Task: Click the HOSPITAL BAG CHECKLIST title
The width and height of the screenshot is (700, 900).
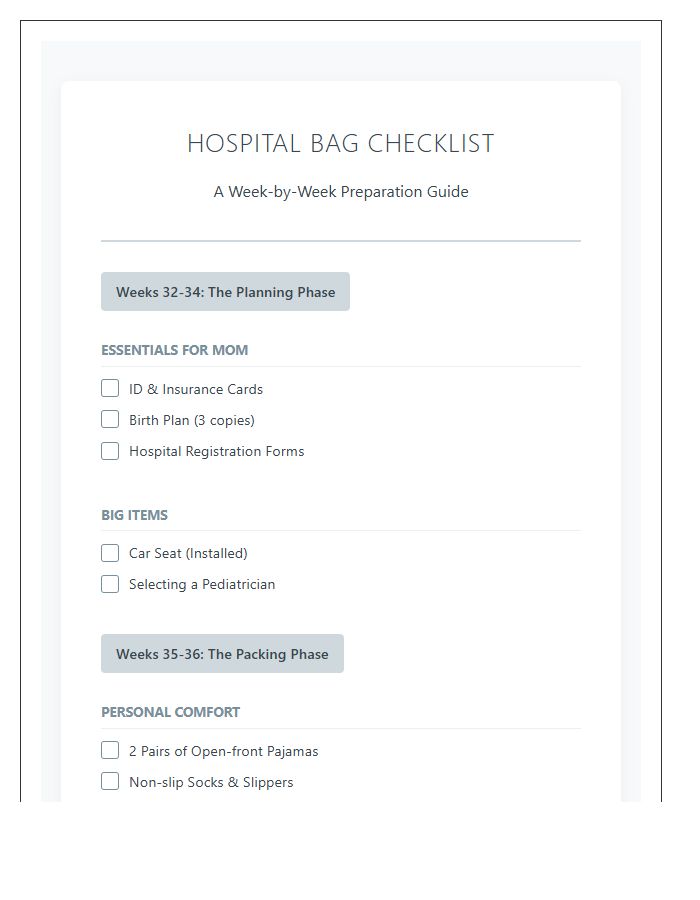Action: click(341, 143)
